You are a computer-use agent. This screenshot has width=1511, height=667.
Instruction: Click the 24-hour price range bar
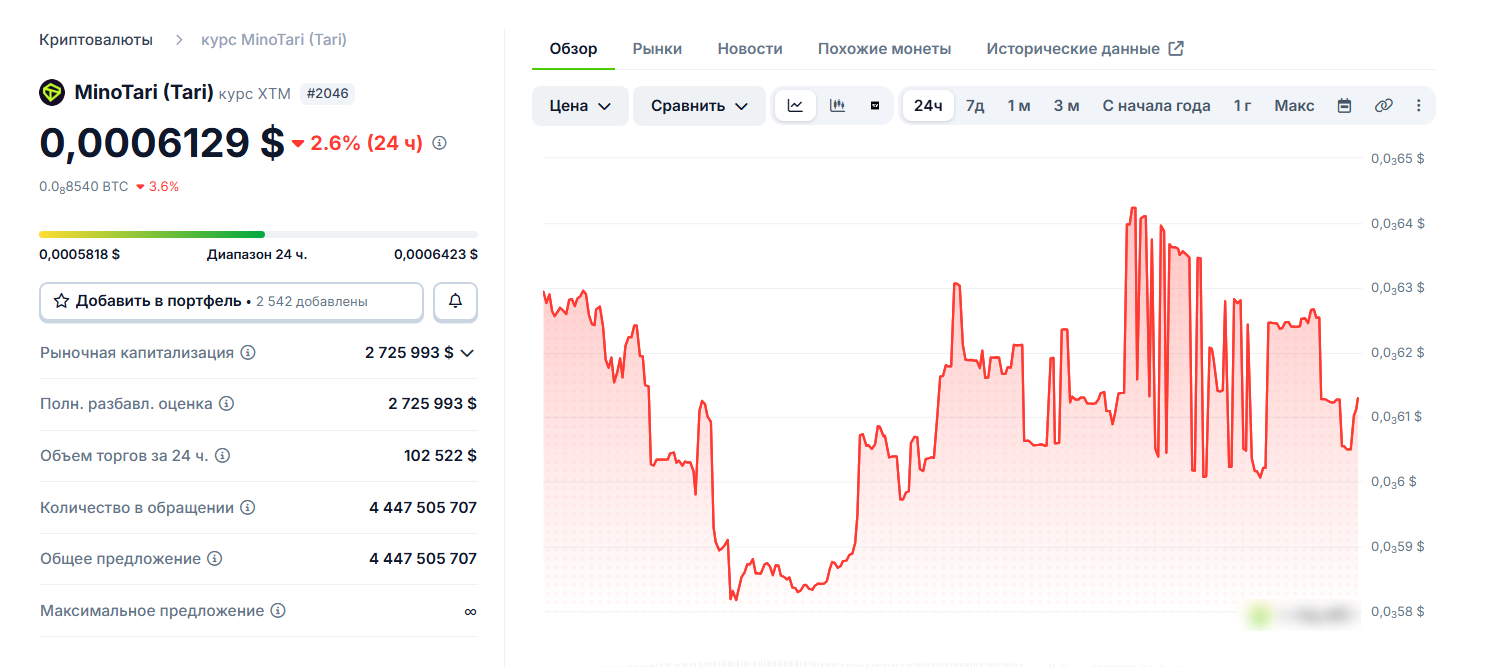(258, 232)
